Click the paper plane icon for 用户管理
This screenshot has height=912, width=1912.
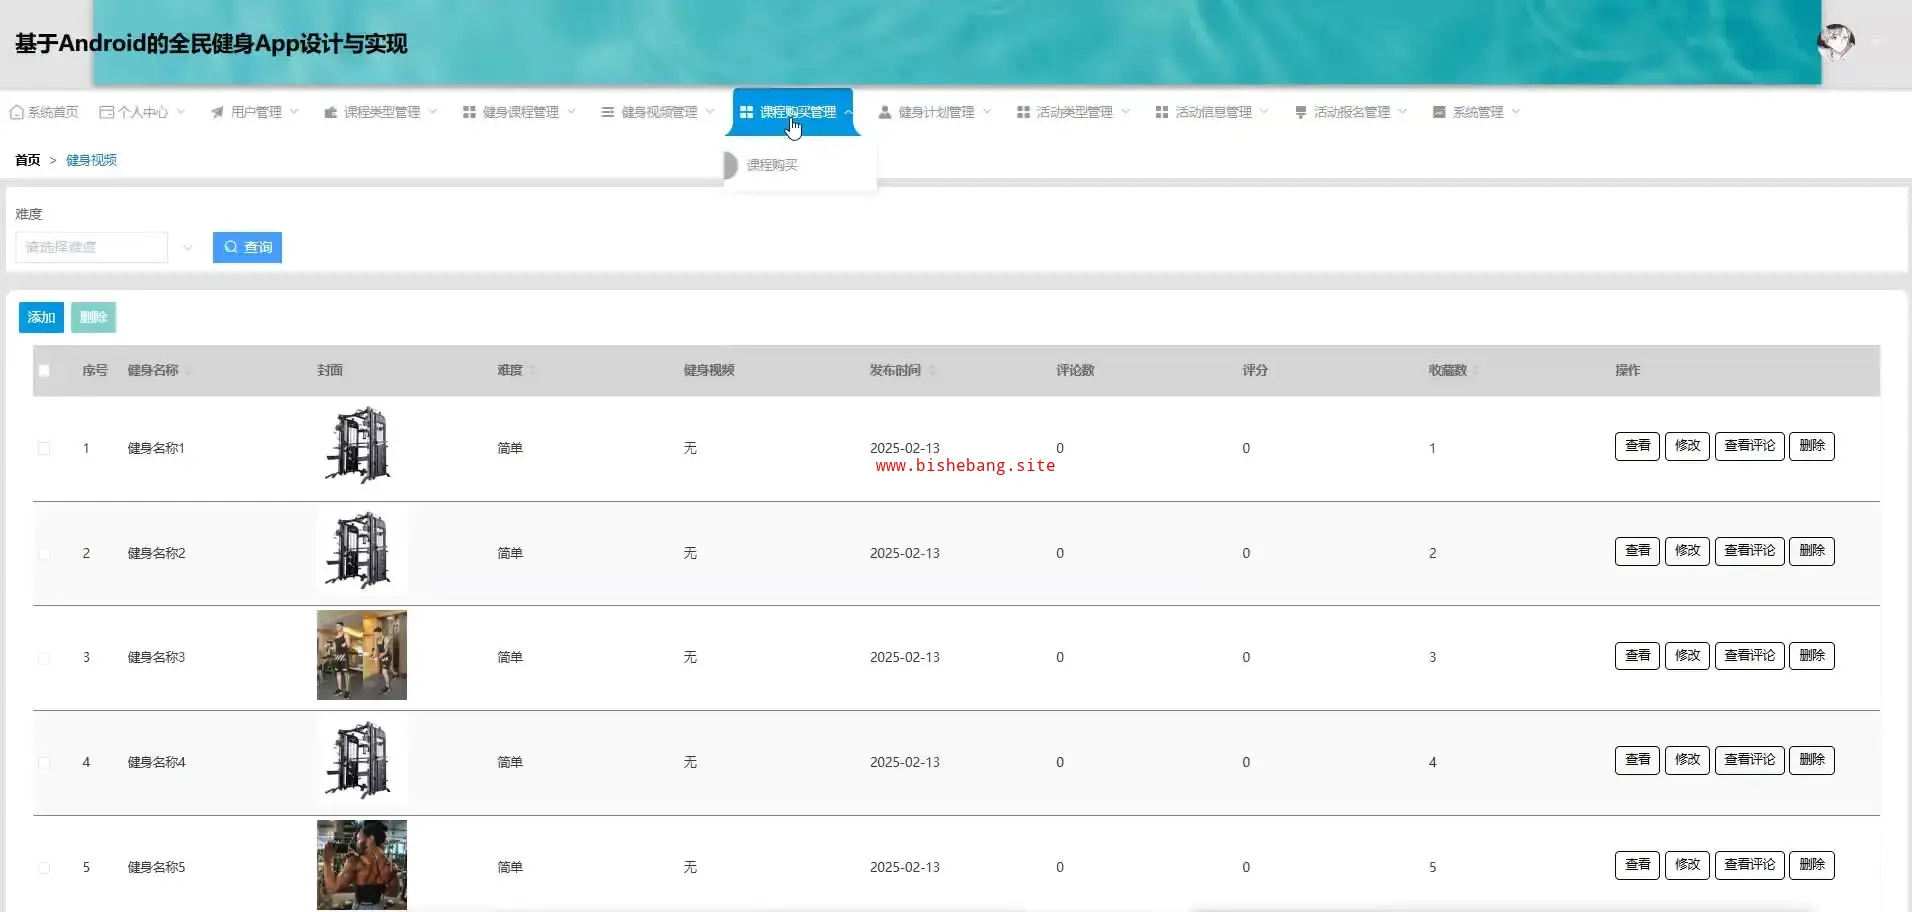[x=217, y=112]
